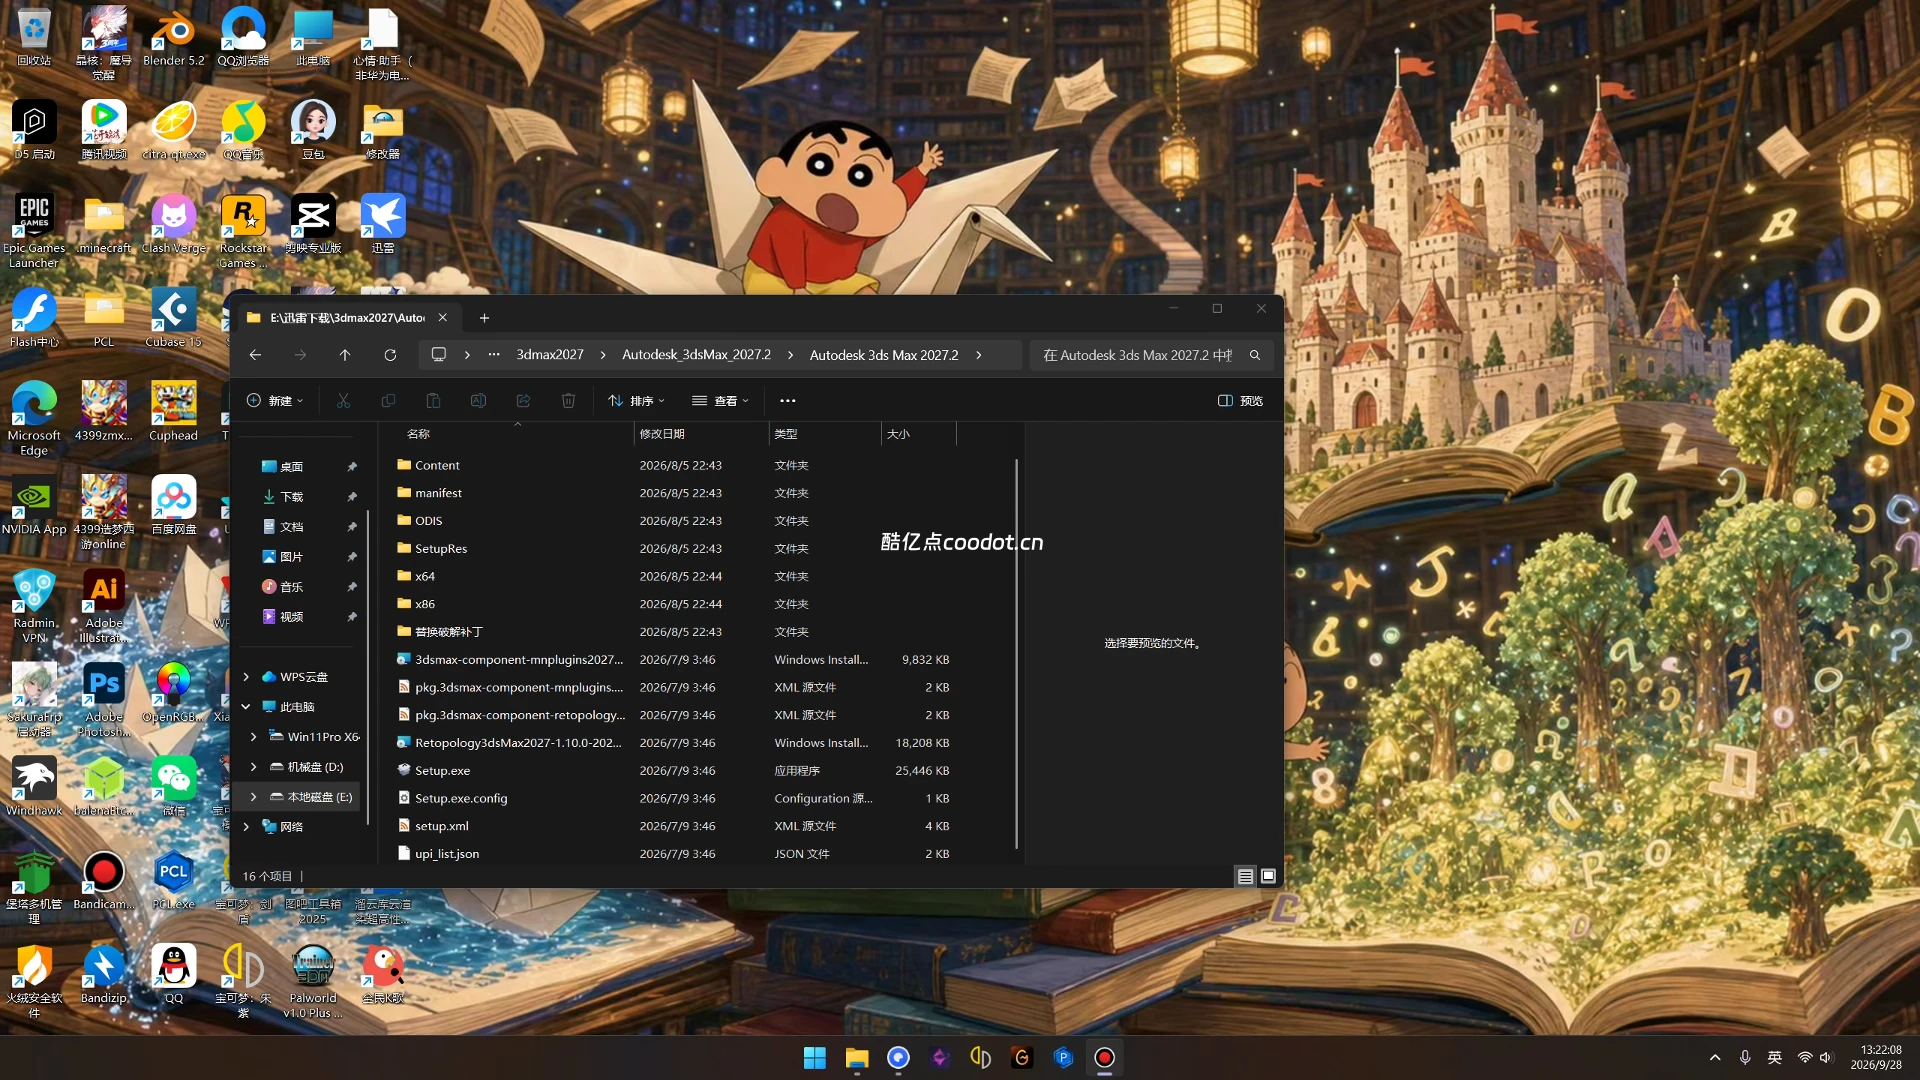Viewport: 1920px width, 1080px height.
Task: Sort by the 大小 column header
Action: [918, 434]
